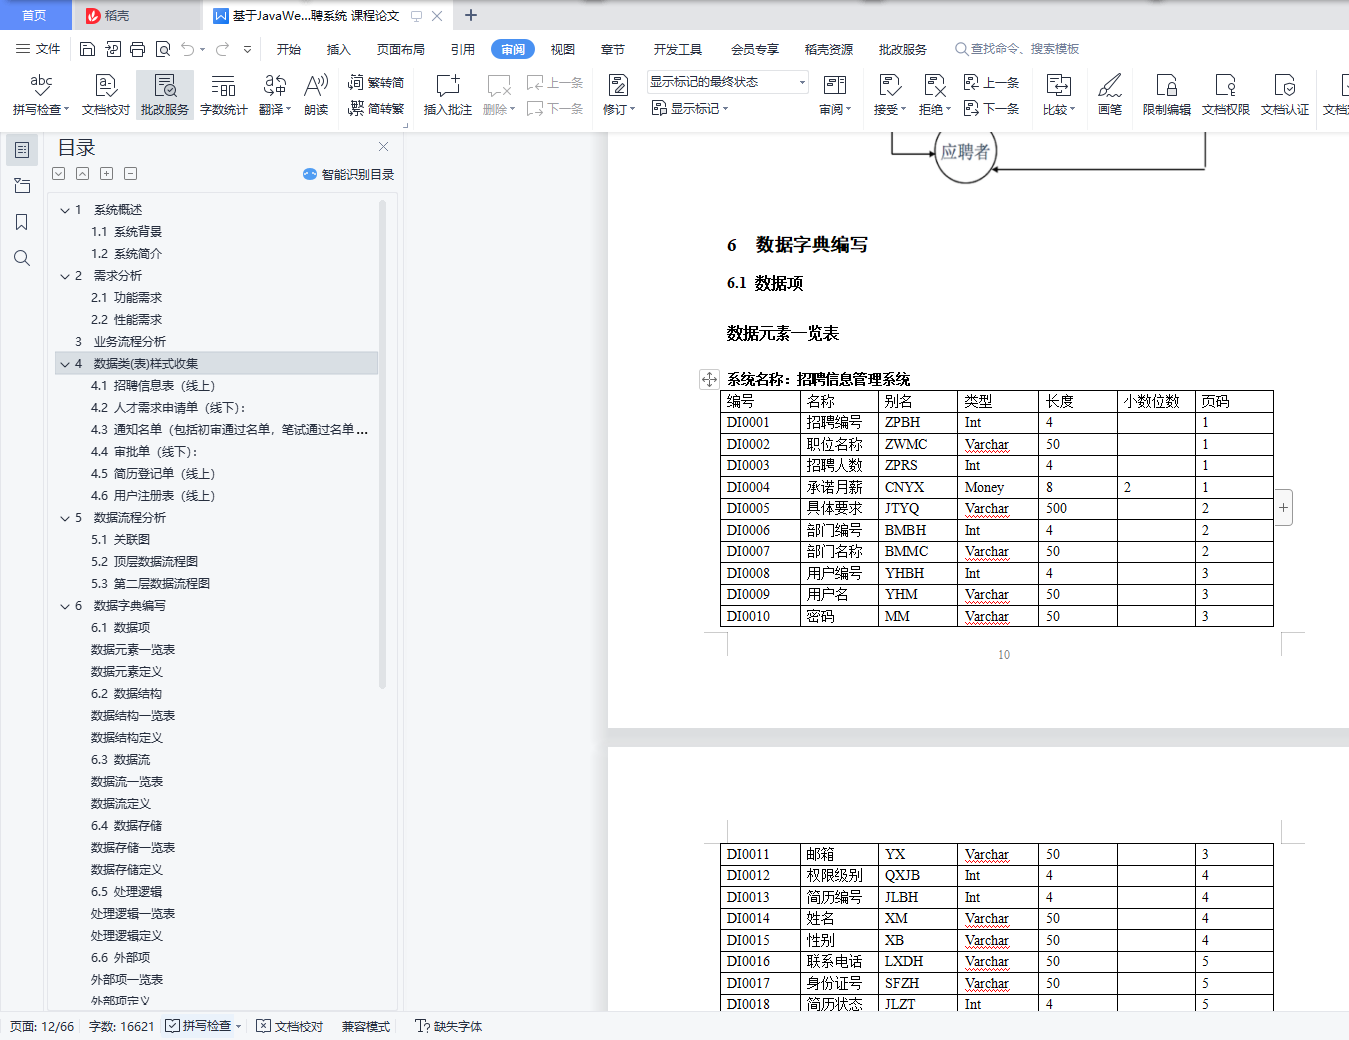Select table cell DI0004
This screenshot has width=1349, height=1040.
coord(760,487)
